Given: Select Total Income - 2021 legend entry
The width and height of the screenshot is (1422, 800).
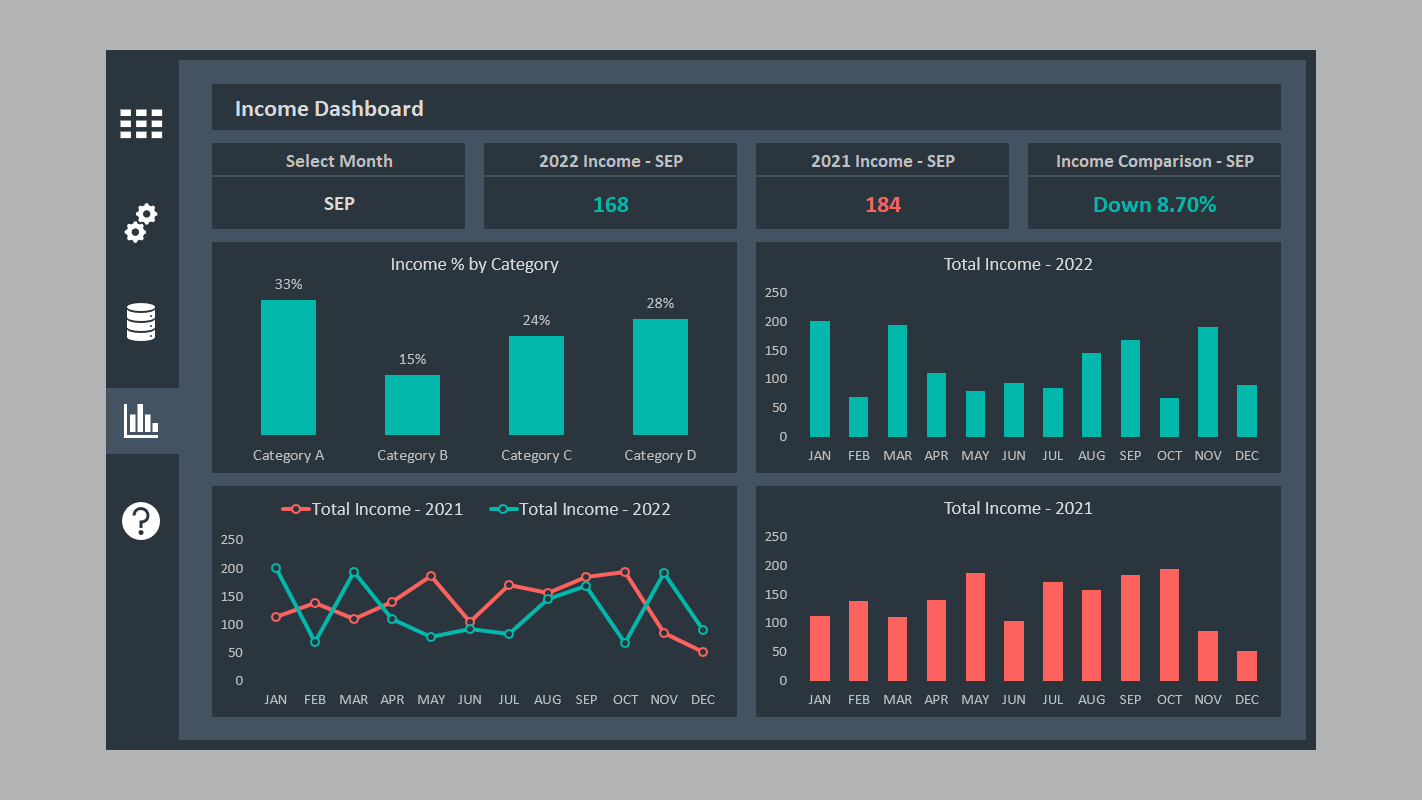Looking at the screenshot, I should pyautogui.click(x=373, y=509).
